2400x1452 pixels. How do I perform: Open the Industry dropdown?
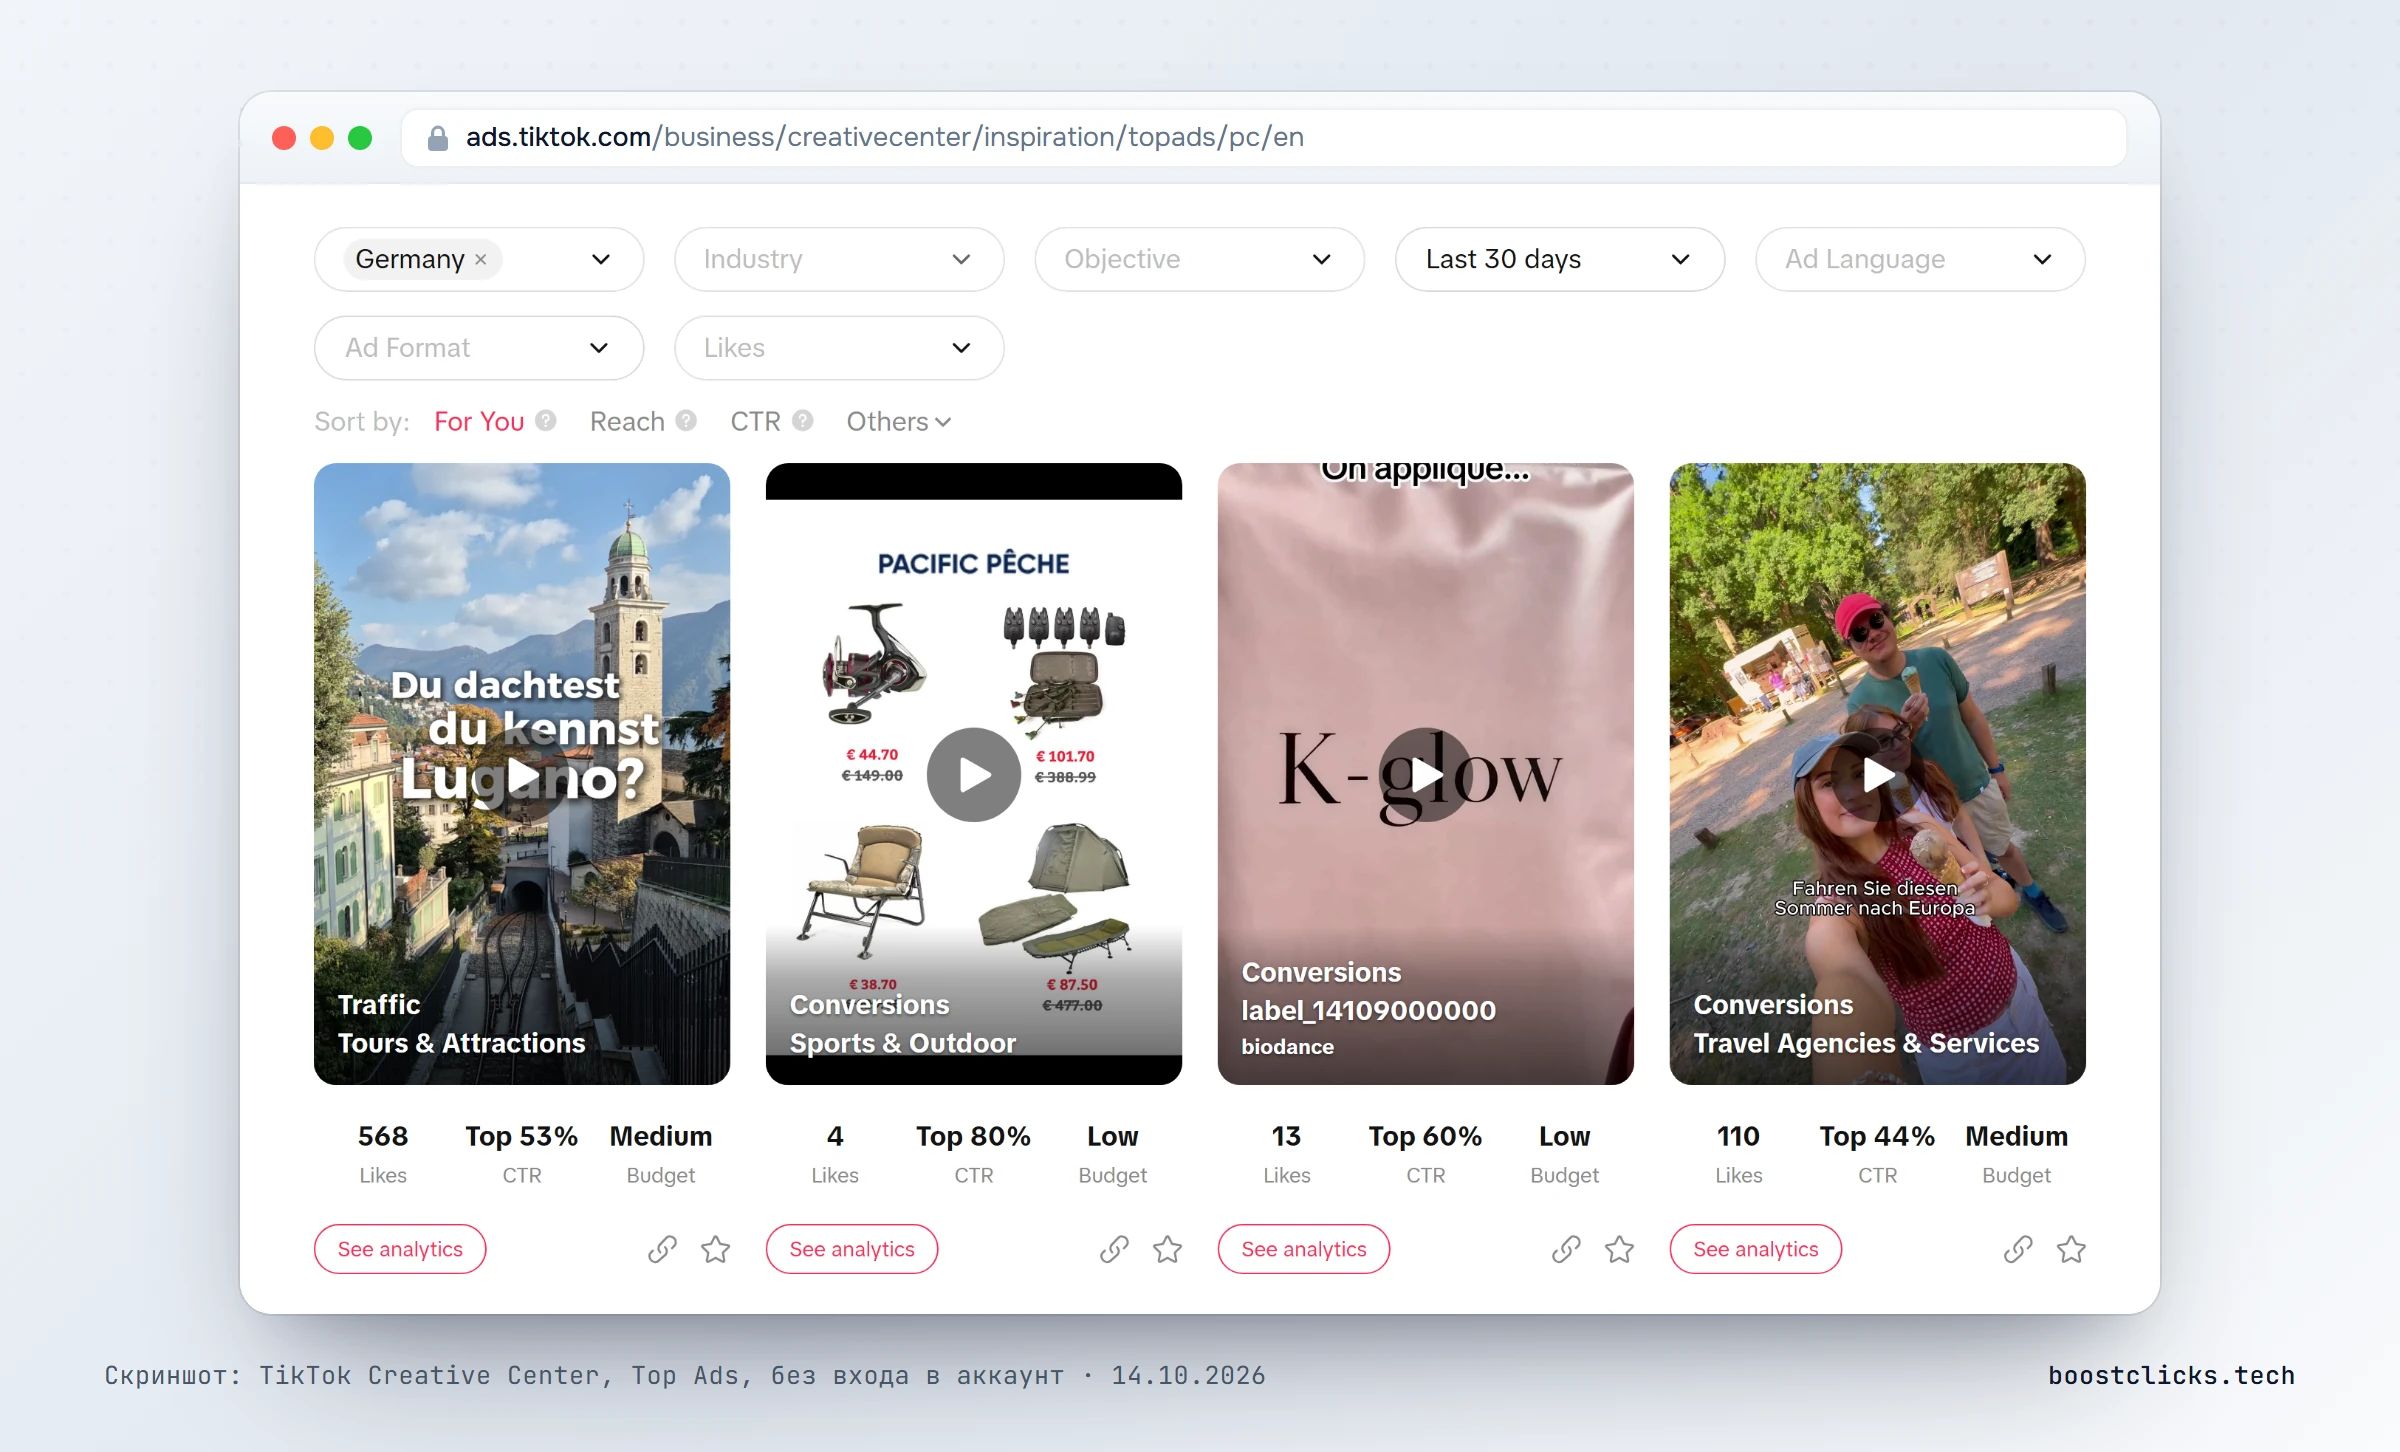(839, 259)
